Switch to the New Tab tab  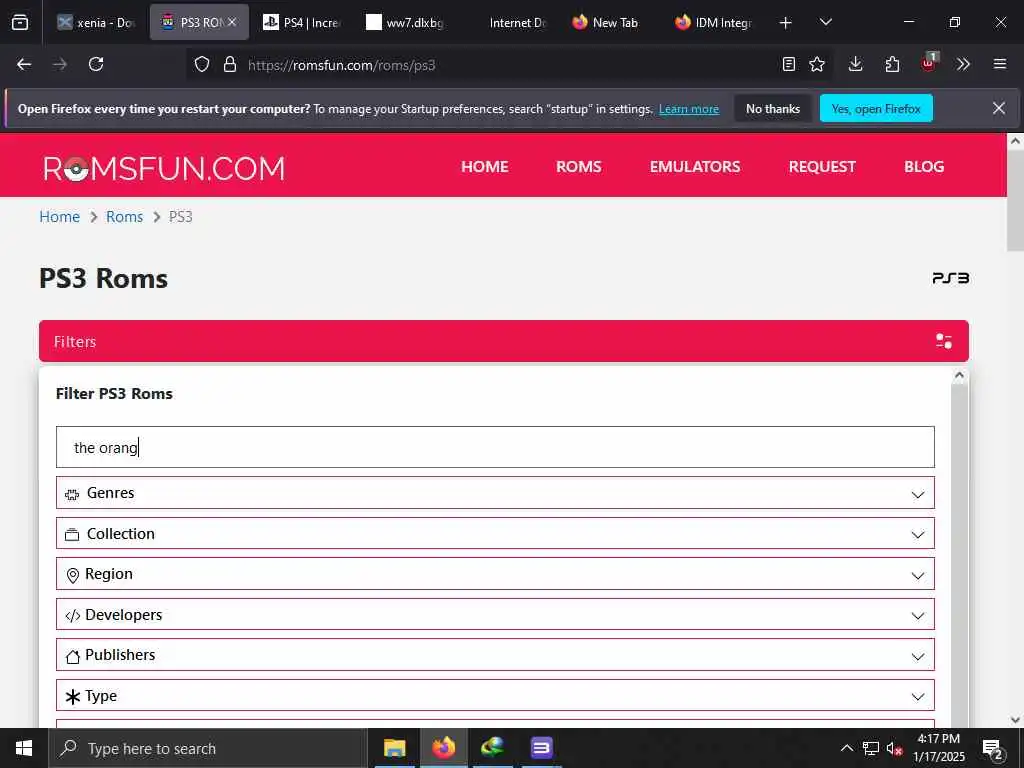(611, 22)
